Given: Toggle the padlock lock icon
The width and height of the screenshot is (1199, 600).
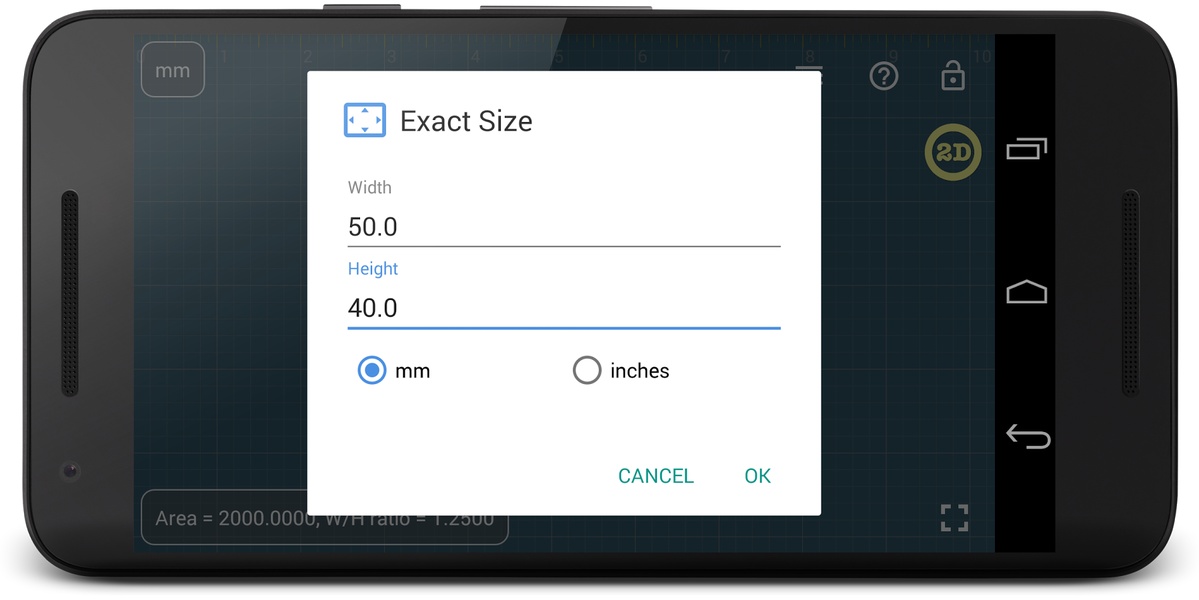Looking at the screenshot, I should click(x=953, y=75).
